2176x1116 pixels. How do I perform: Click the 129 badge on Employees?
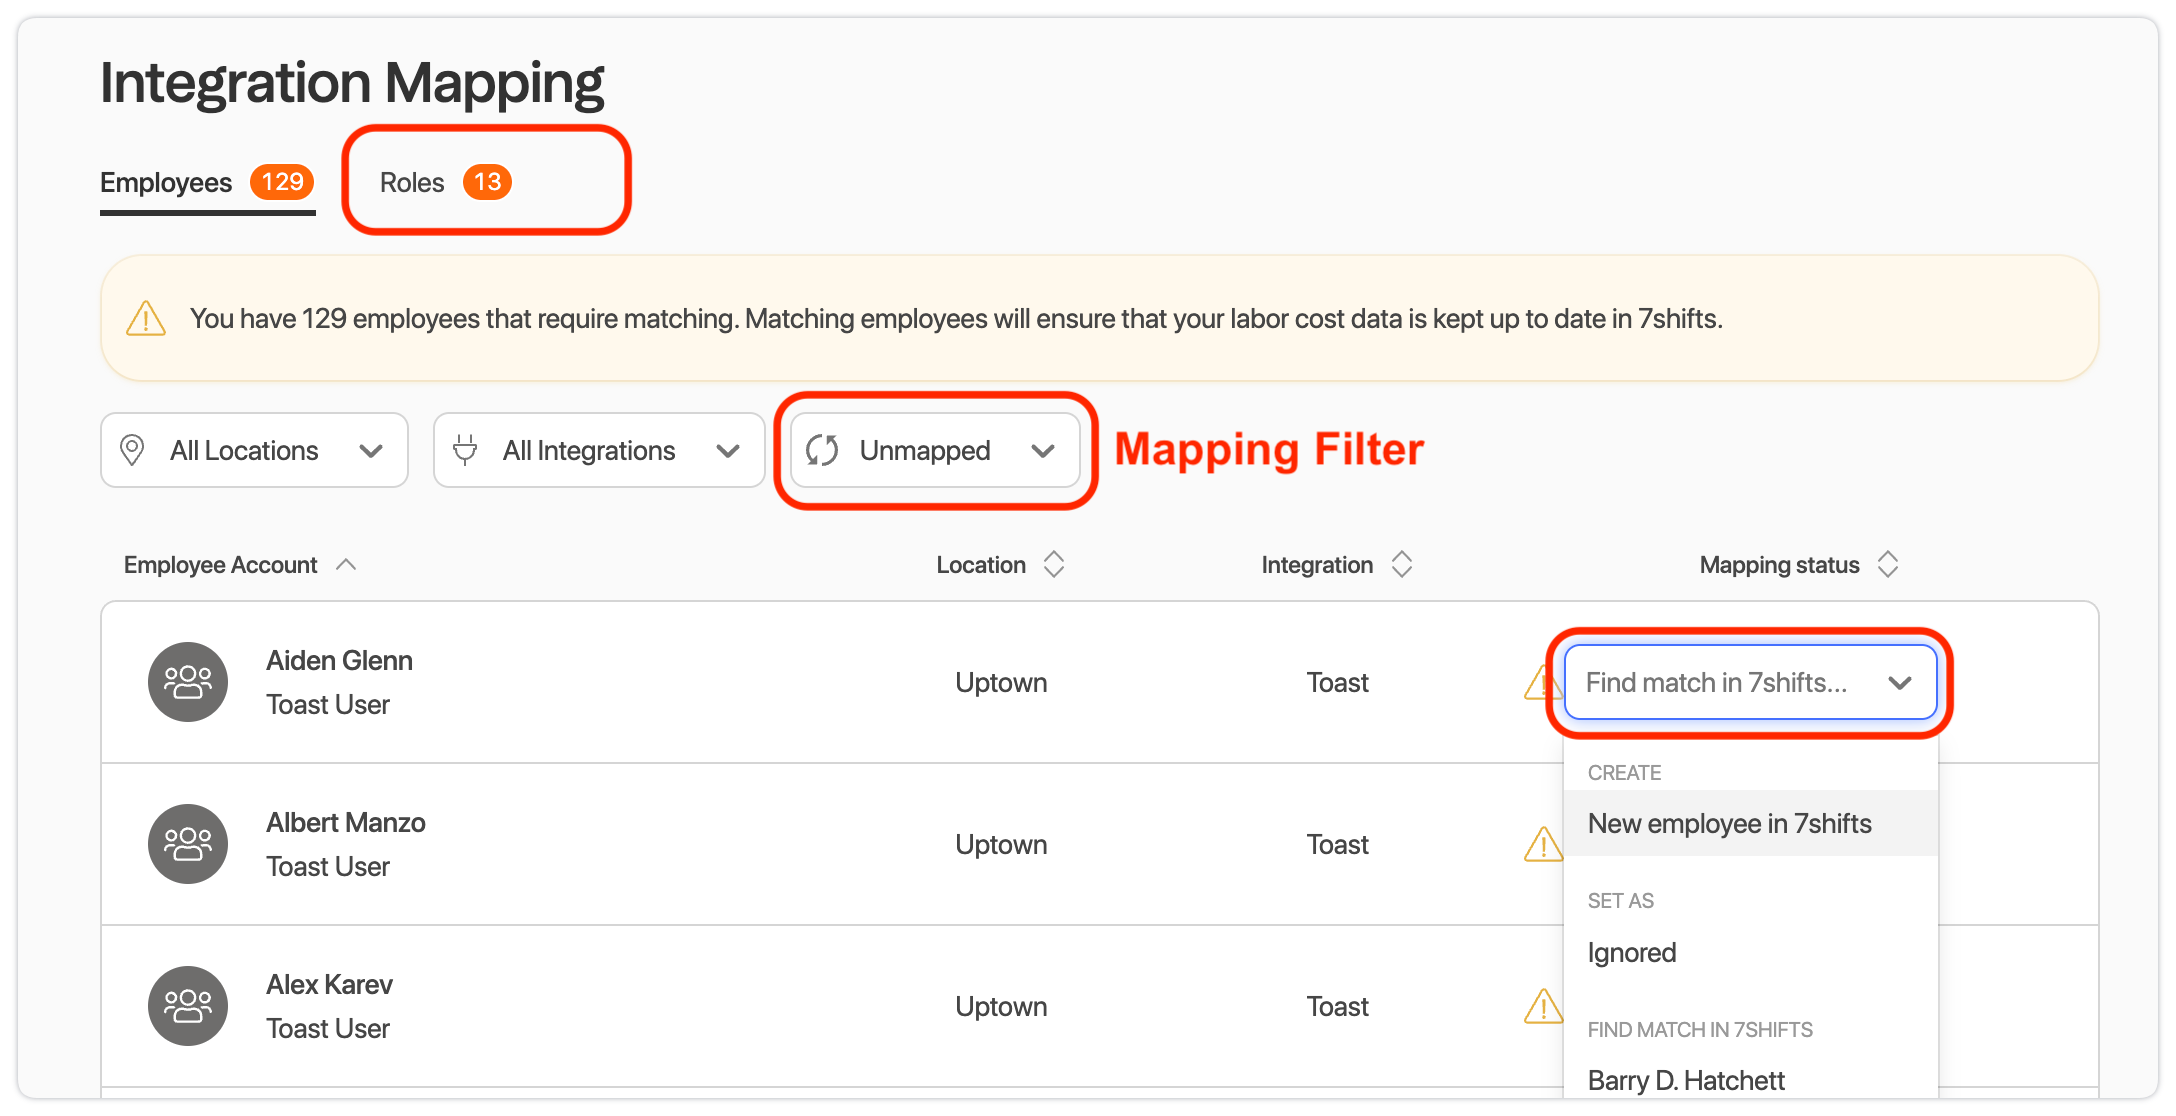pos(282,182)
